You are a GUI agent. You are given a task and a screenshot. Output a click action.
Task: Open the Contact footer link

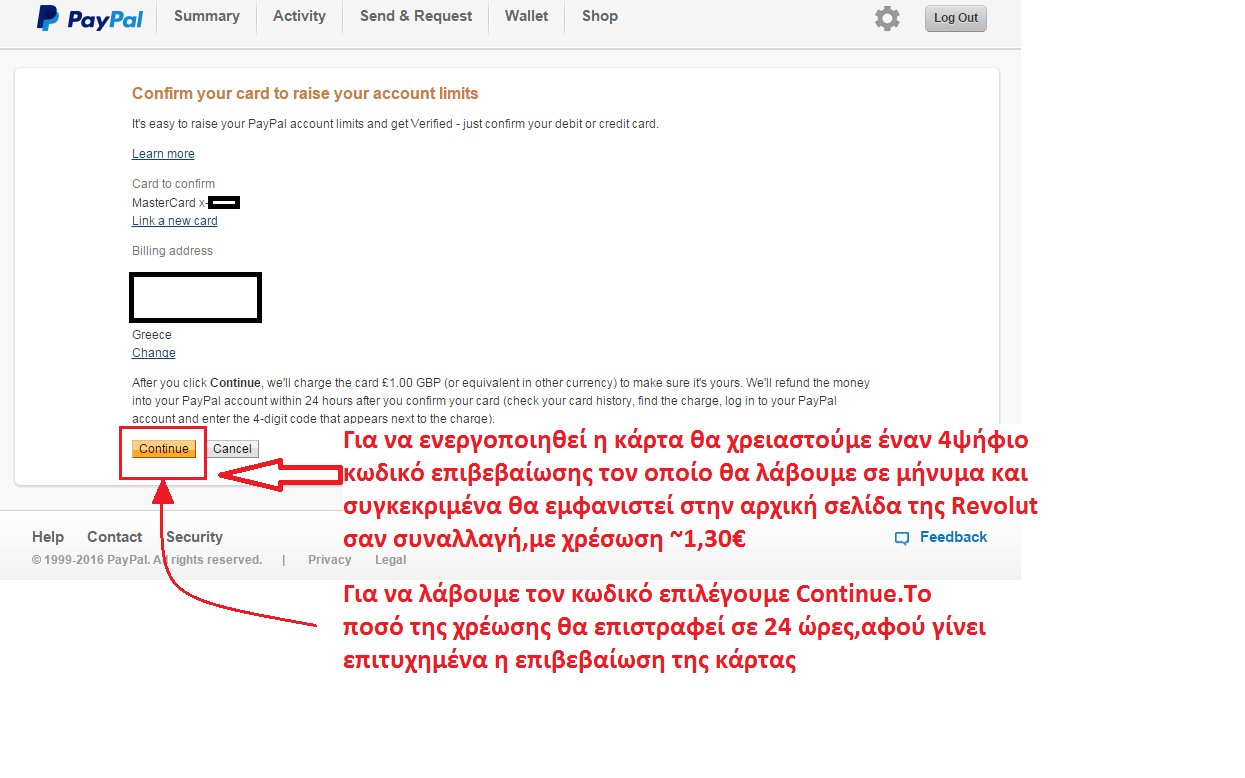[115, 537]
